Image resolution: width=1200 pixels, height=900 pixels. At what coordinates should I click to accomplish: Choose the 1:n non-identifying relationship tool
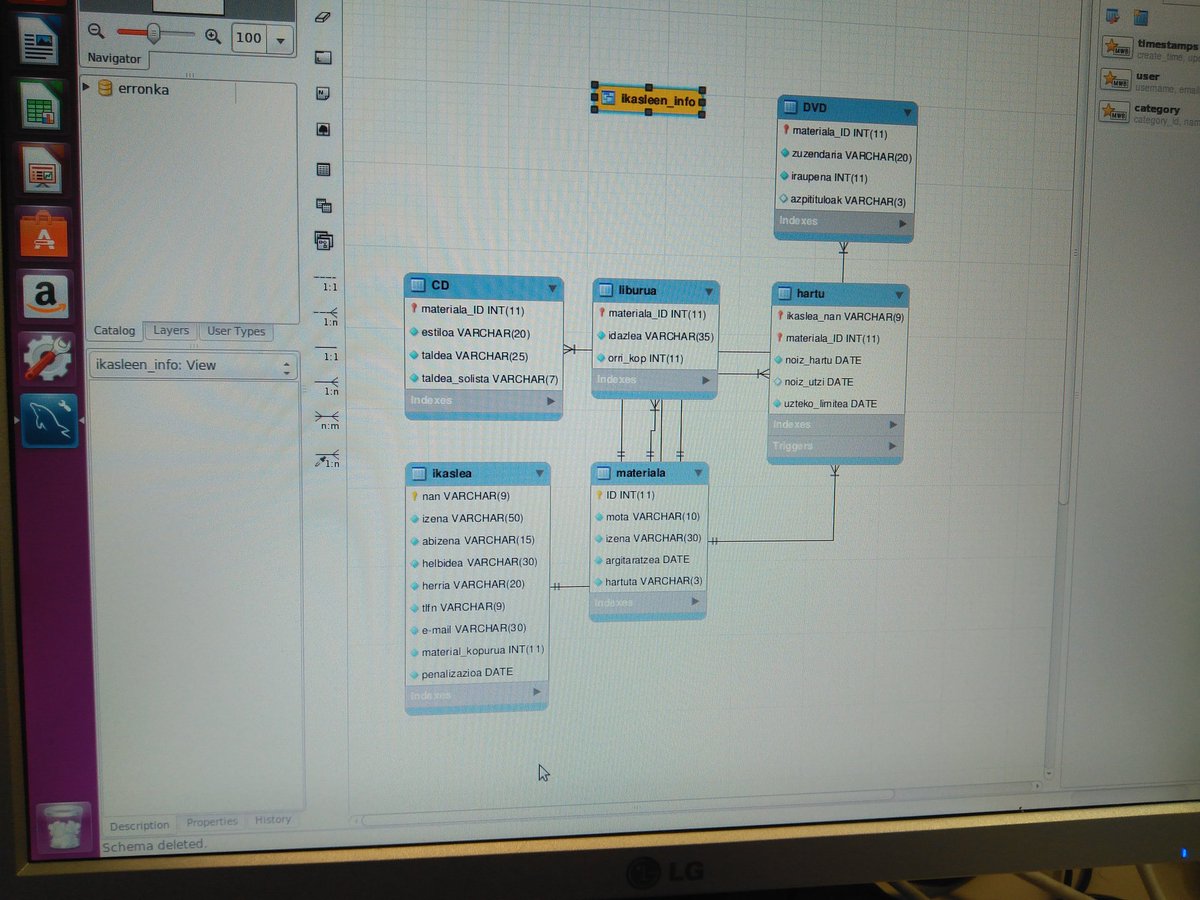(x=327, y=316)
